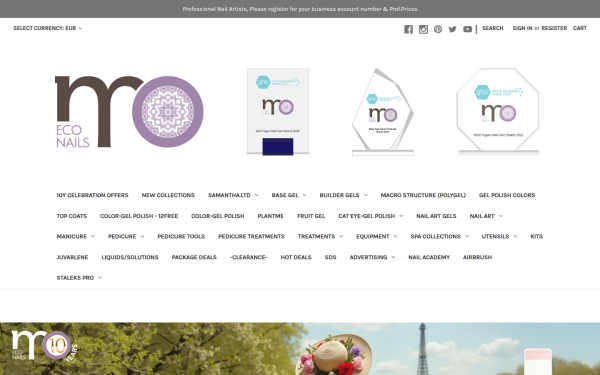600x375 pixels.
Task: Go to Nail Art Gels
Action: tap(436, 216)
